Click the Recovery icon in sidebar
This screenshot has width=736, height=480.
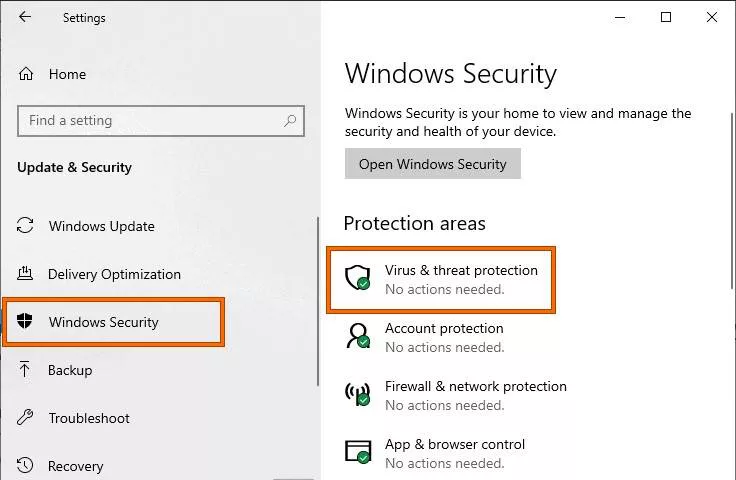coord(26,466)
